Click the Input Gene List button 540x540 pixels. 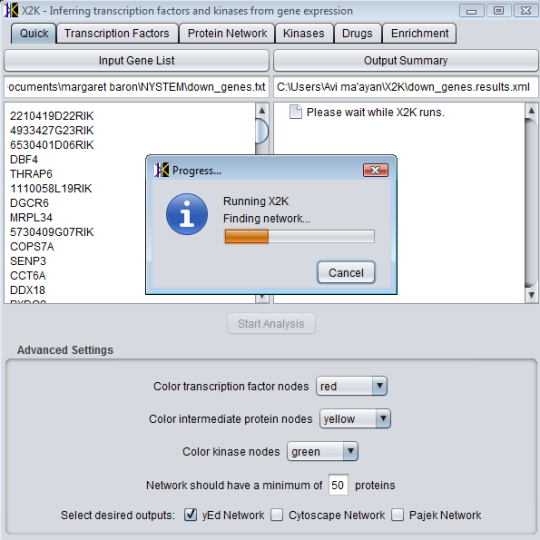[136, 61]
